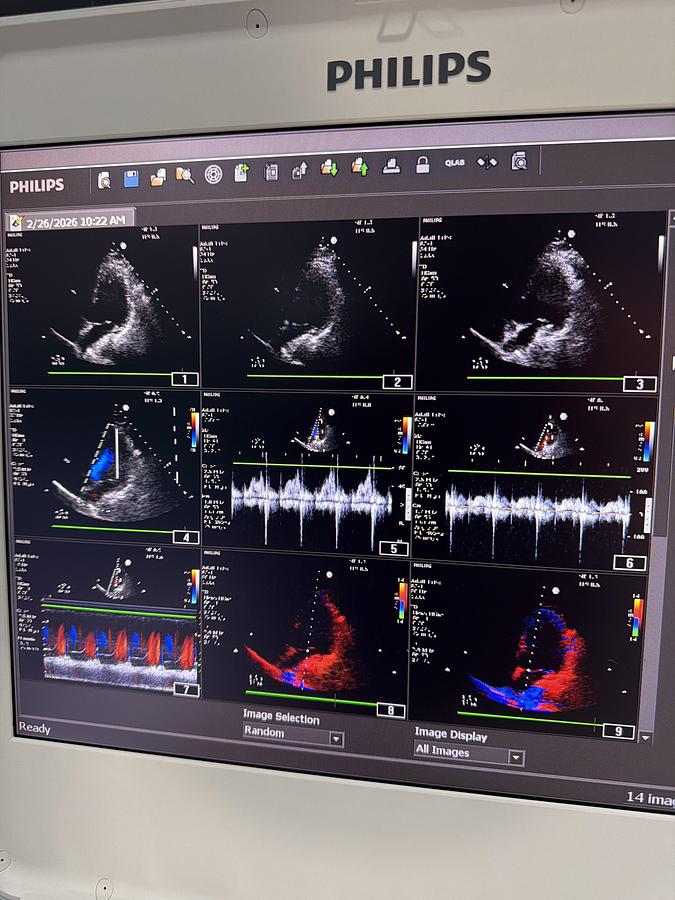
Task: Select tissue Doppler thumbnail 8
Action: coord(305,633)
